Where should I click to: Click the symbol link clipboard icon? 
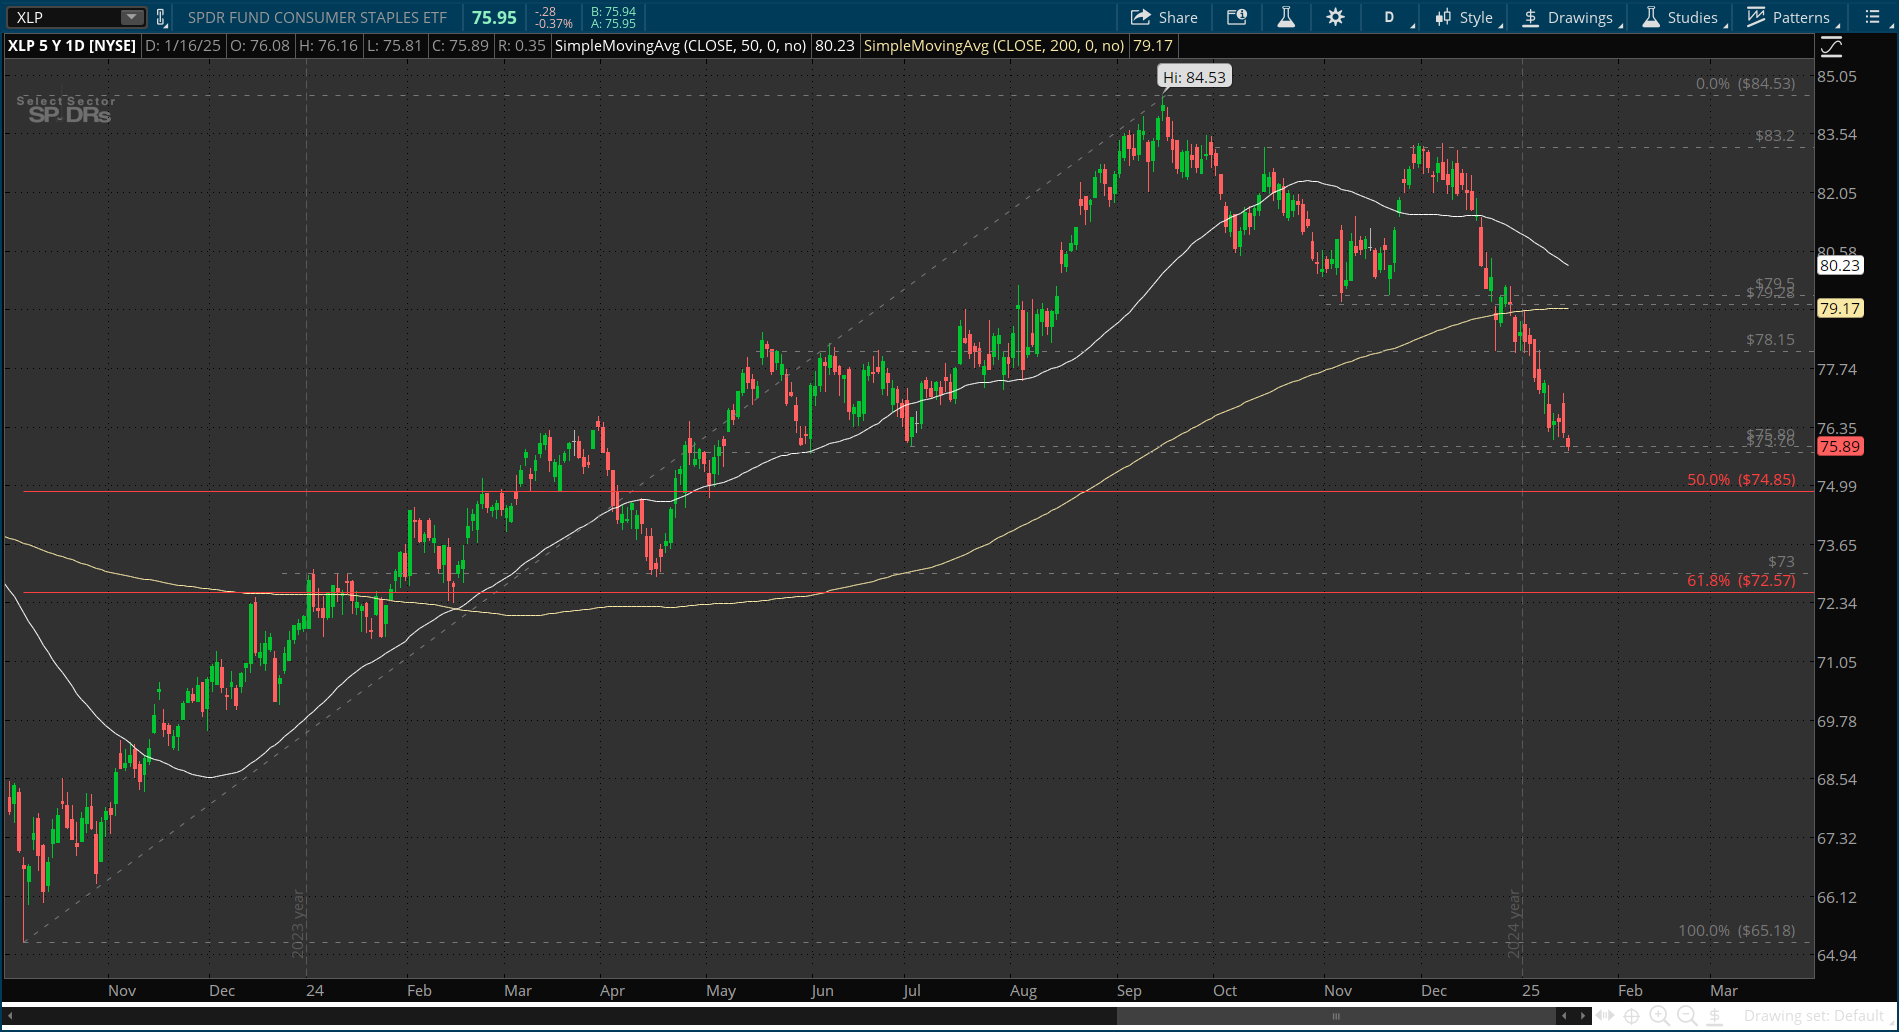[160, 17]
